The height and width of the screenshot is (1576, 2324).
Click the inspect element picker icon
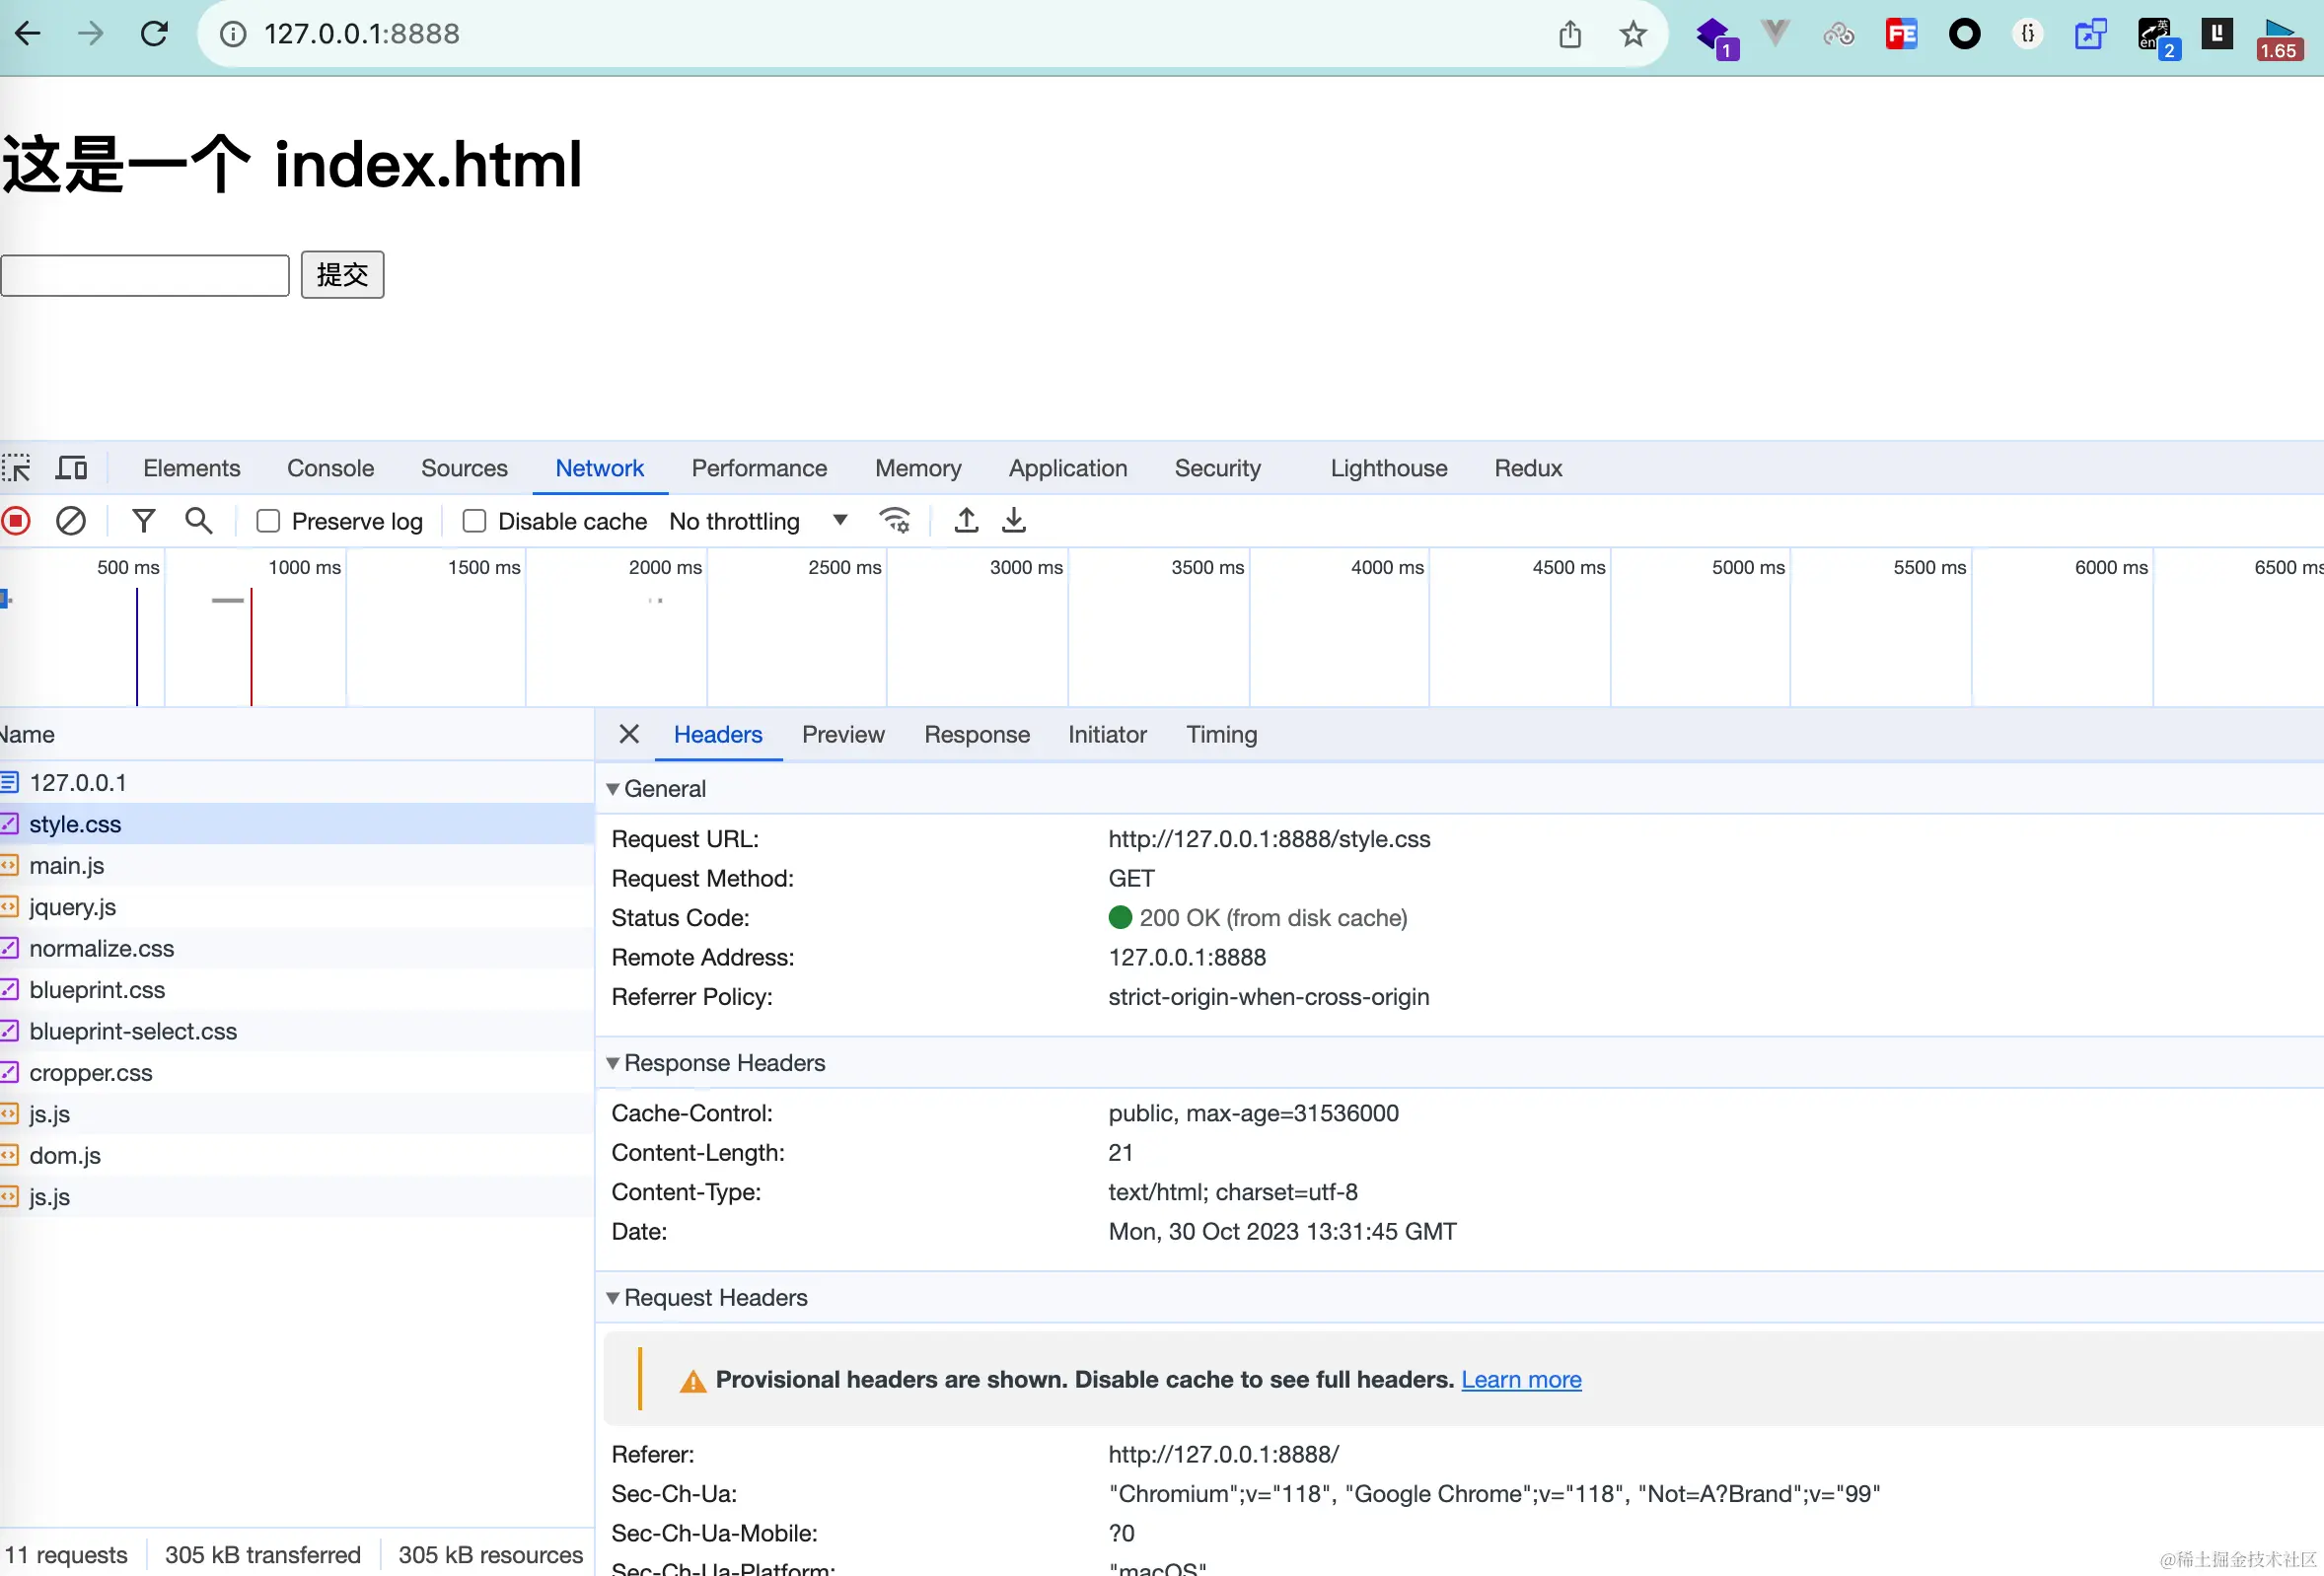point(16,468)
